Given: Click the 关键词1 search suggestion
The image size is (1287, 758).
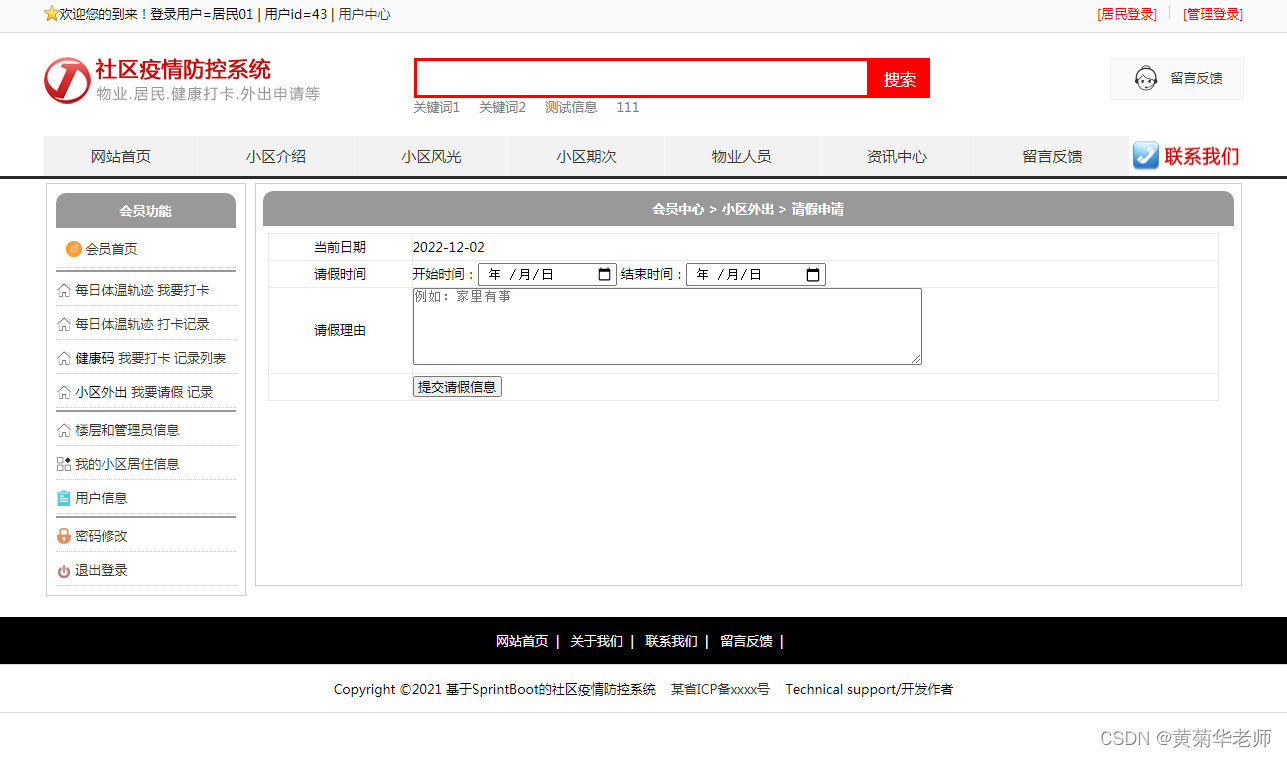Looking at the screenshot, I should 437,107.
